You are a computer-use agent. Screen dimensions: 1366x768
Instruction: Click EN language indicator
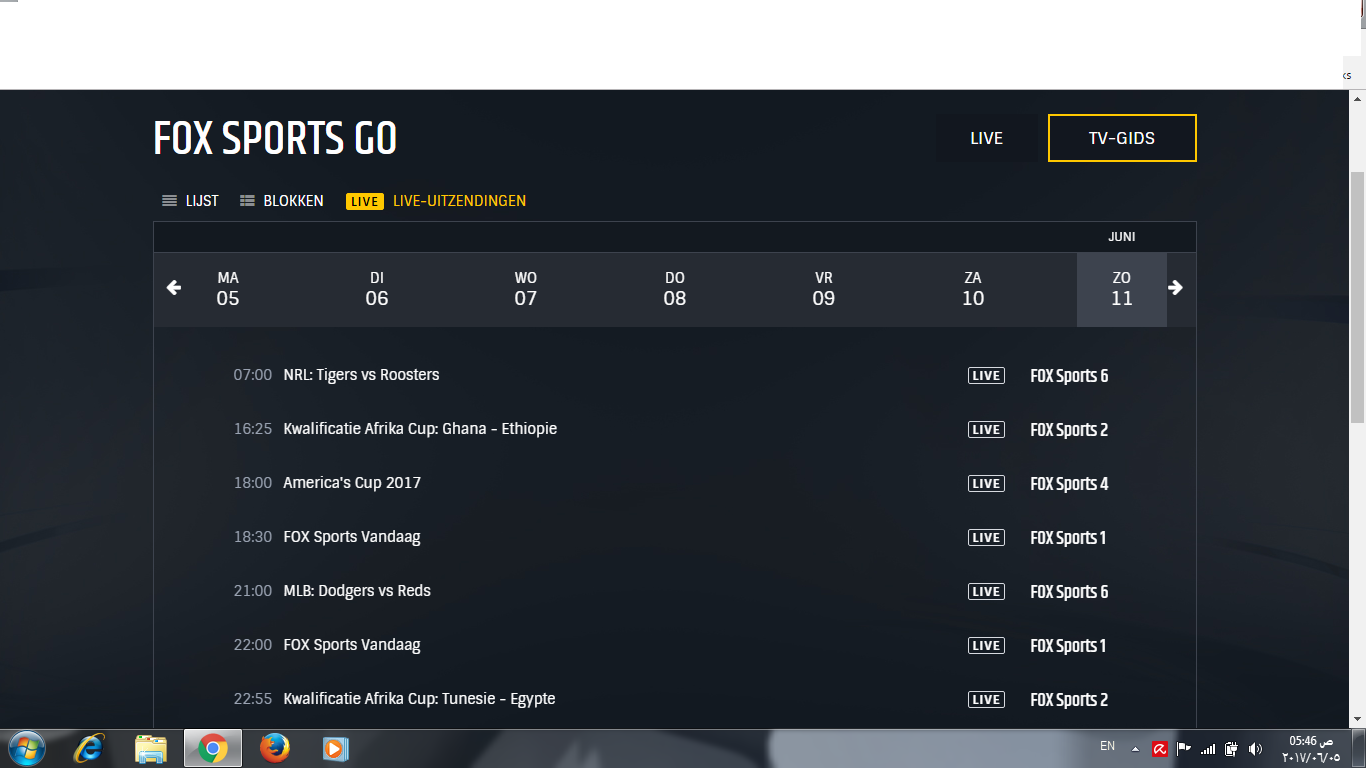(x=1107, y=746)
